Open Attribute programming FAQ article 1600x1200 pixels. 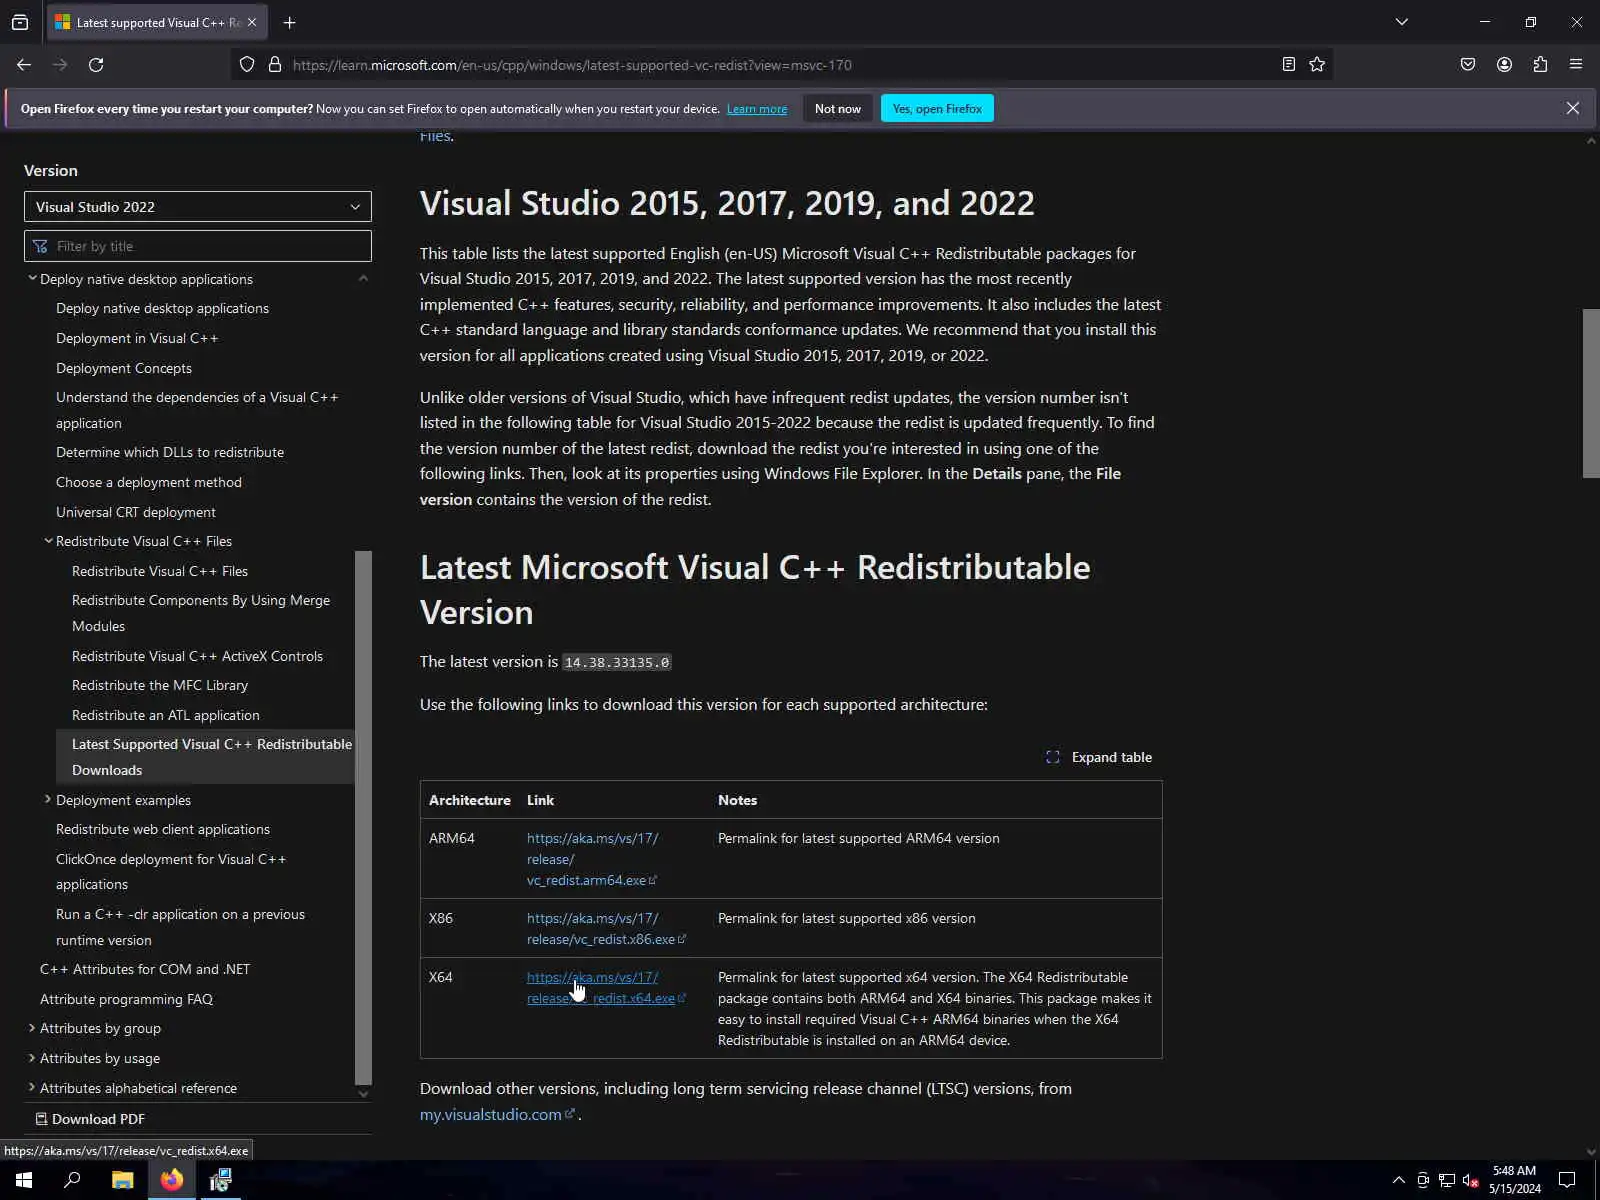[x=126, y=999]
